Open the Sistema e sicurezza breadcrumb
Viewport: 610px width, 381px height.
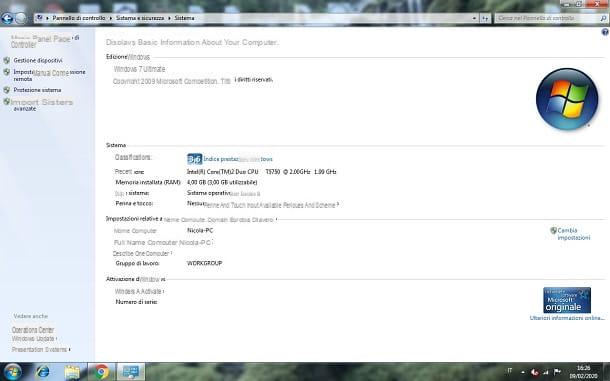click(x=140, y=18)
